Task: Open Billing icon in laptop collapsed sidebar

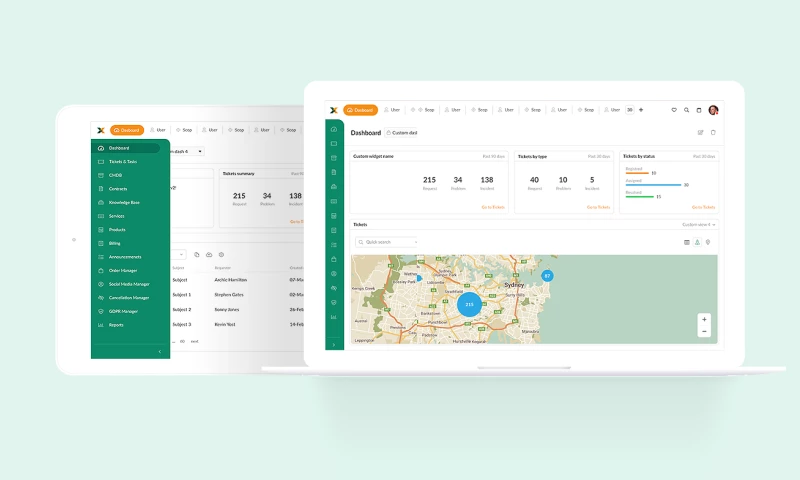Action: click(x=334, y=230)
